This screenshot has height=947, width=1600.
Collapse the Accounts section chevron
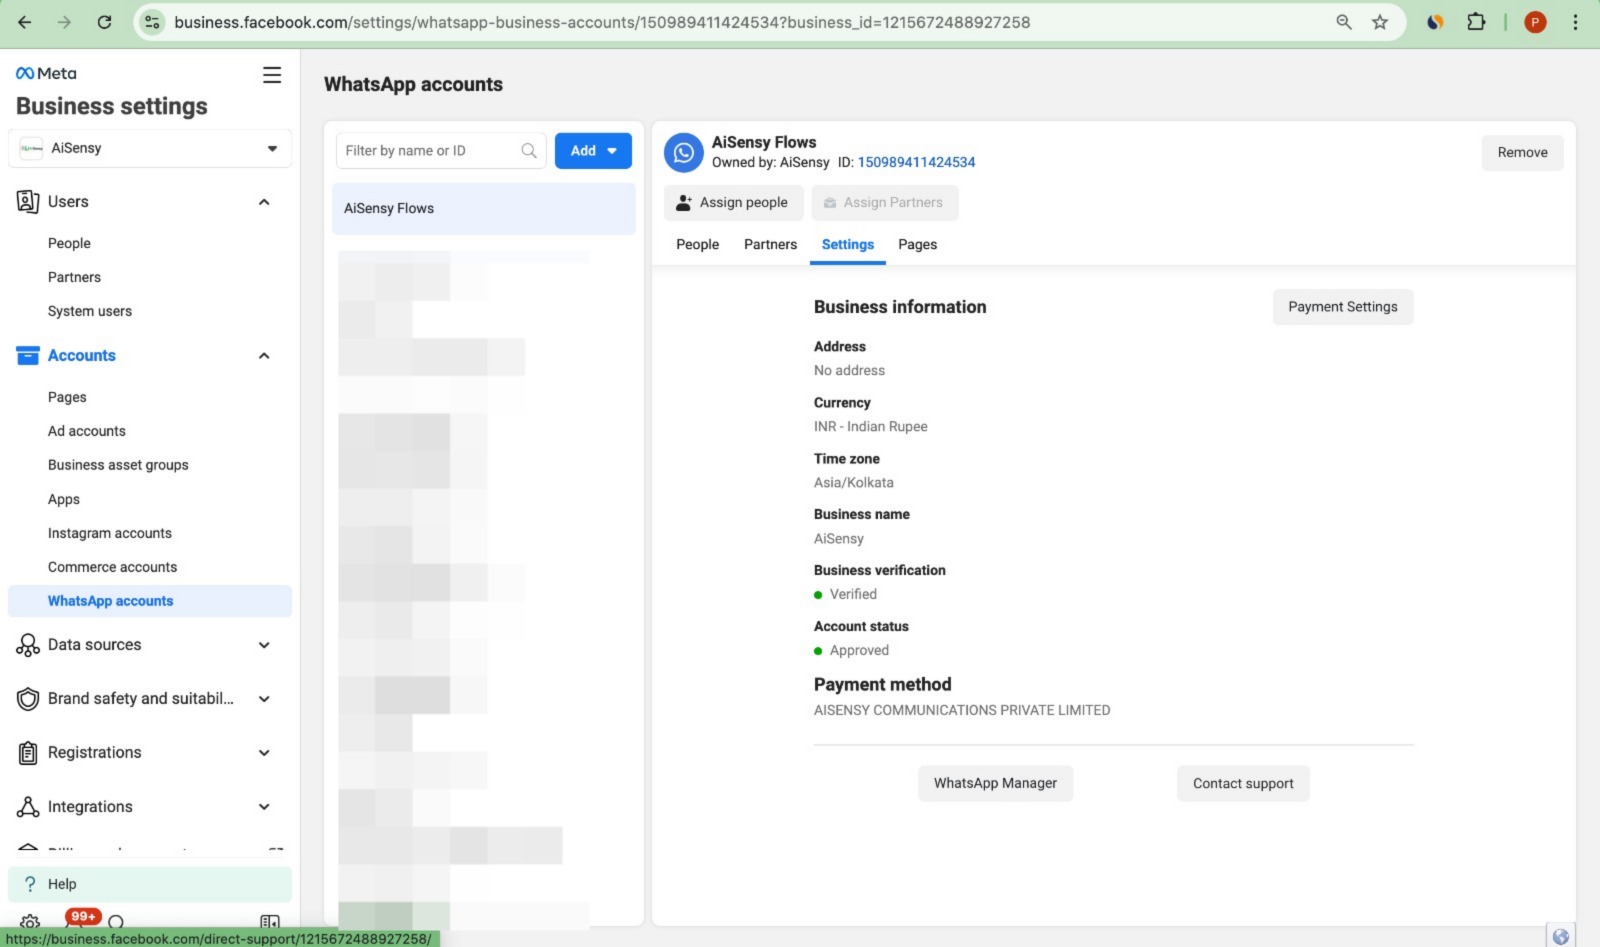tap(264, 356)
